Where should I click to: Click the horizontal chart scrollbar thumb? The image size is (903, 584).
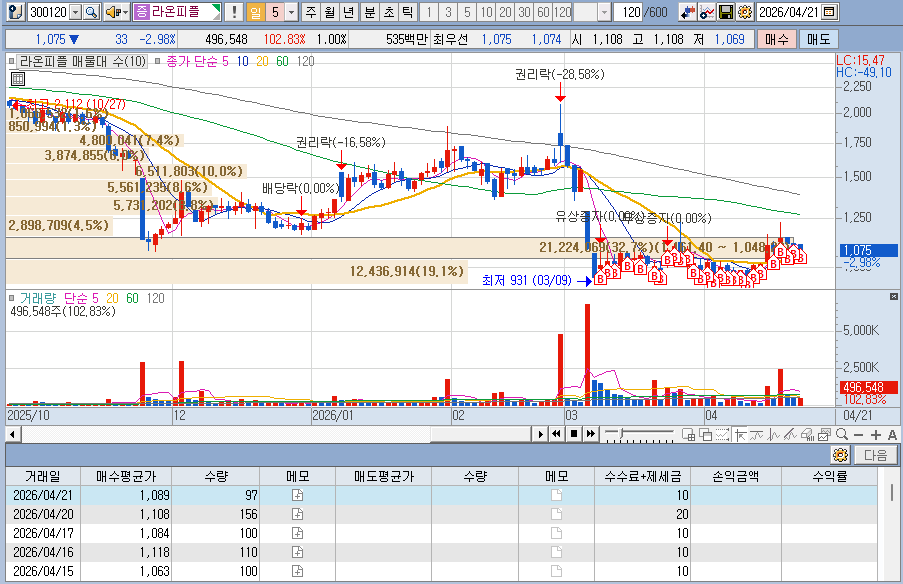point(481,434)
